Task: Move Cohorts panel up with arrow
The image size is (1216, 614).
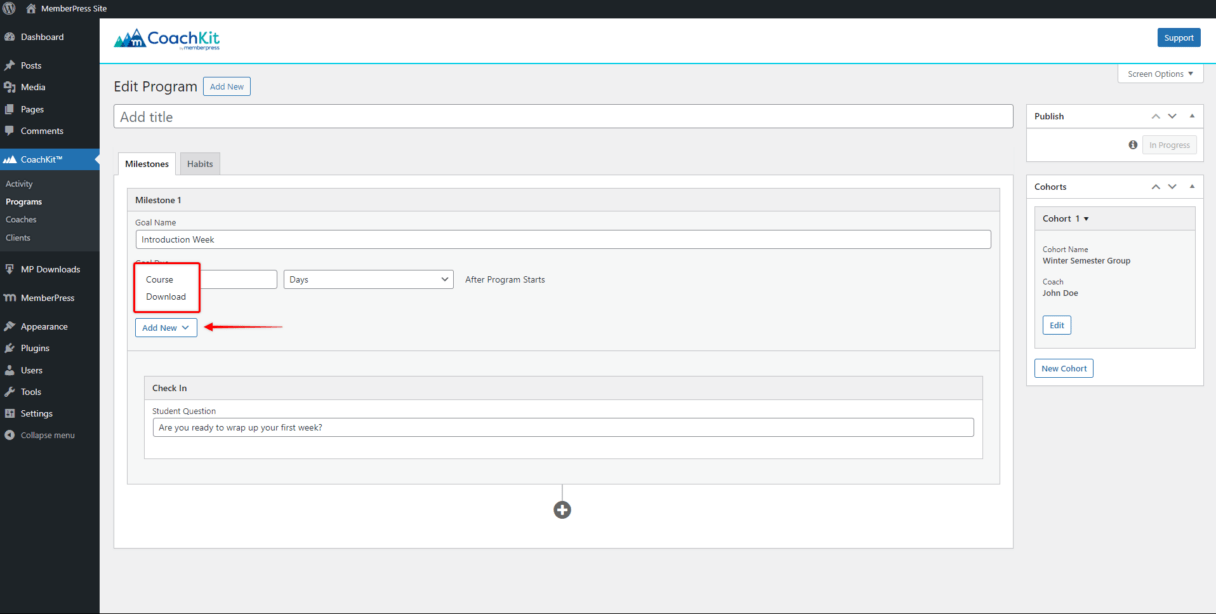Action: [x=1156, y=187]
